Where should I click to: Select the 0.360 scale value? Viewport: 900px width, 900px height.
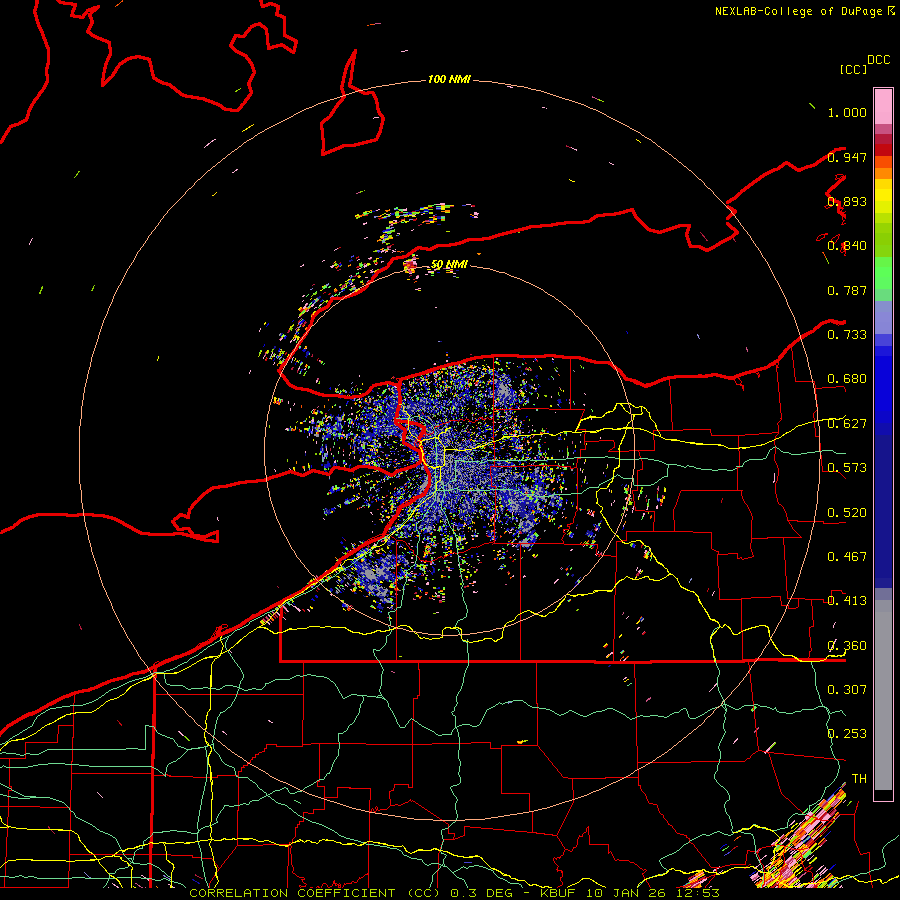pos(847,646)
